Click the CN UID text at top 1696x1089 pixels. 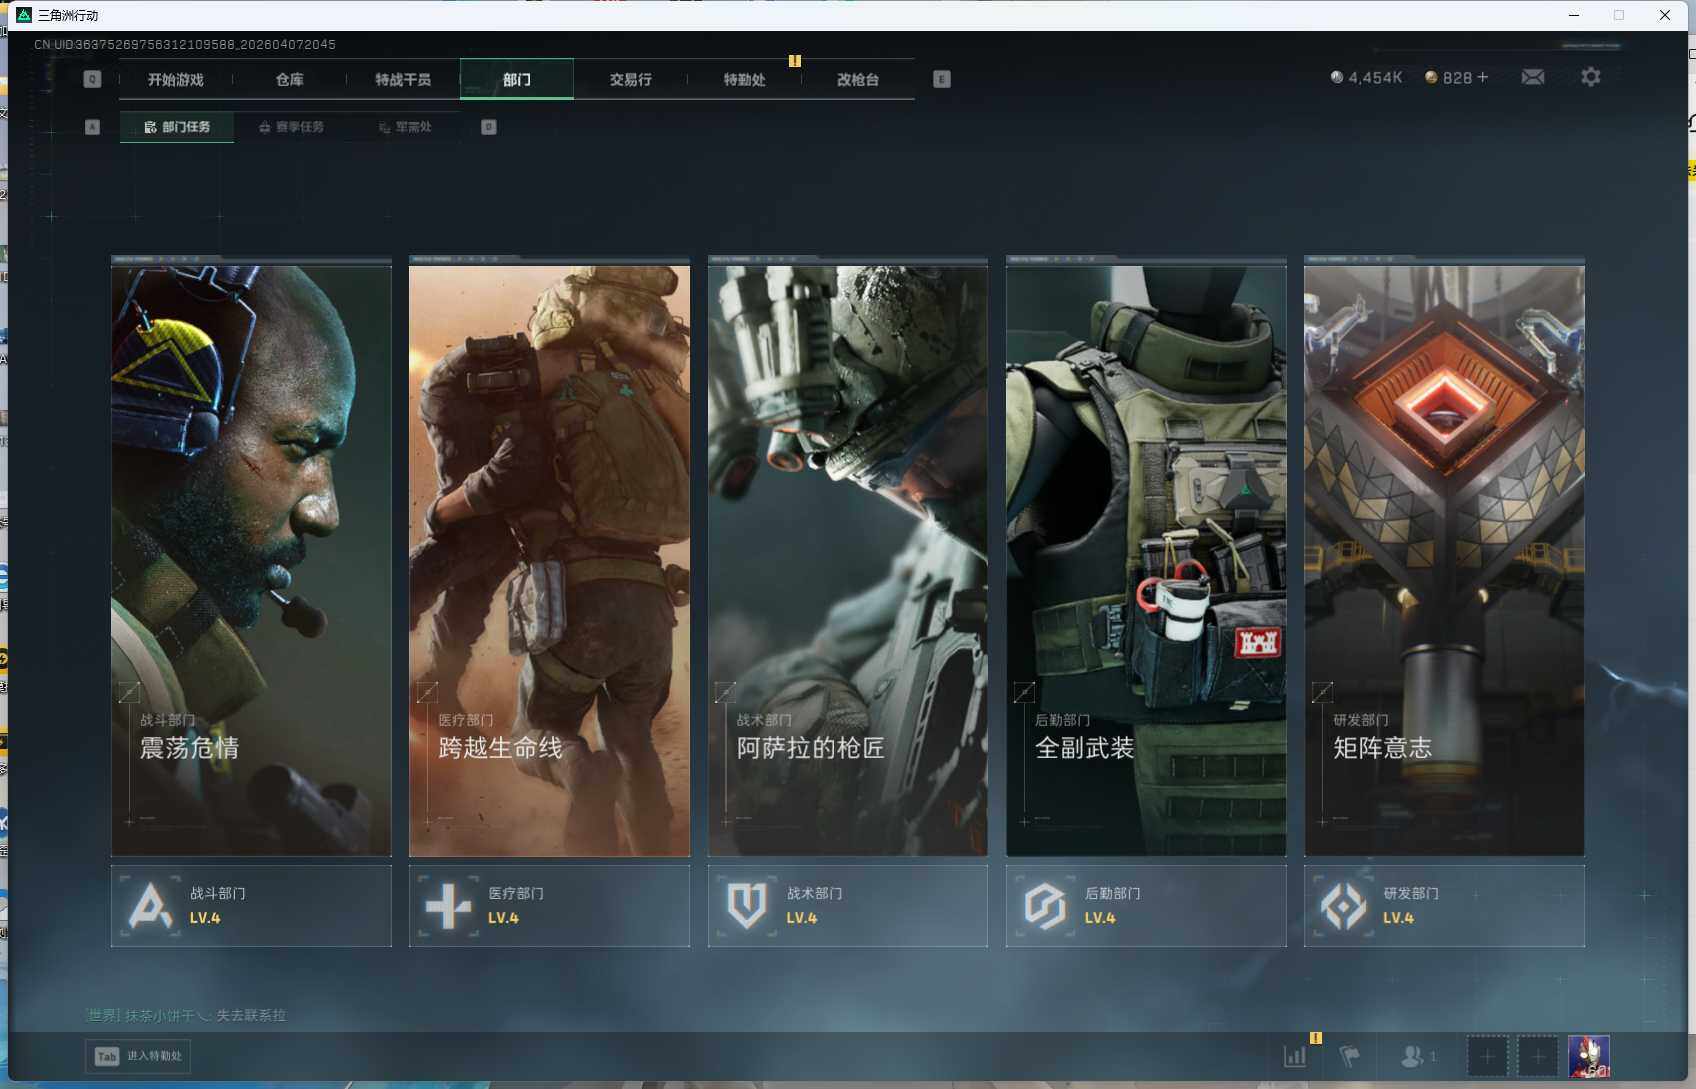[x=185, y=44]
